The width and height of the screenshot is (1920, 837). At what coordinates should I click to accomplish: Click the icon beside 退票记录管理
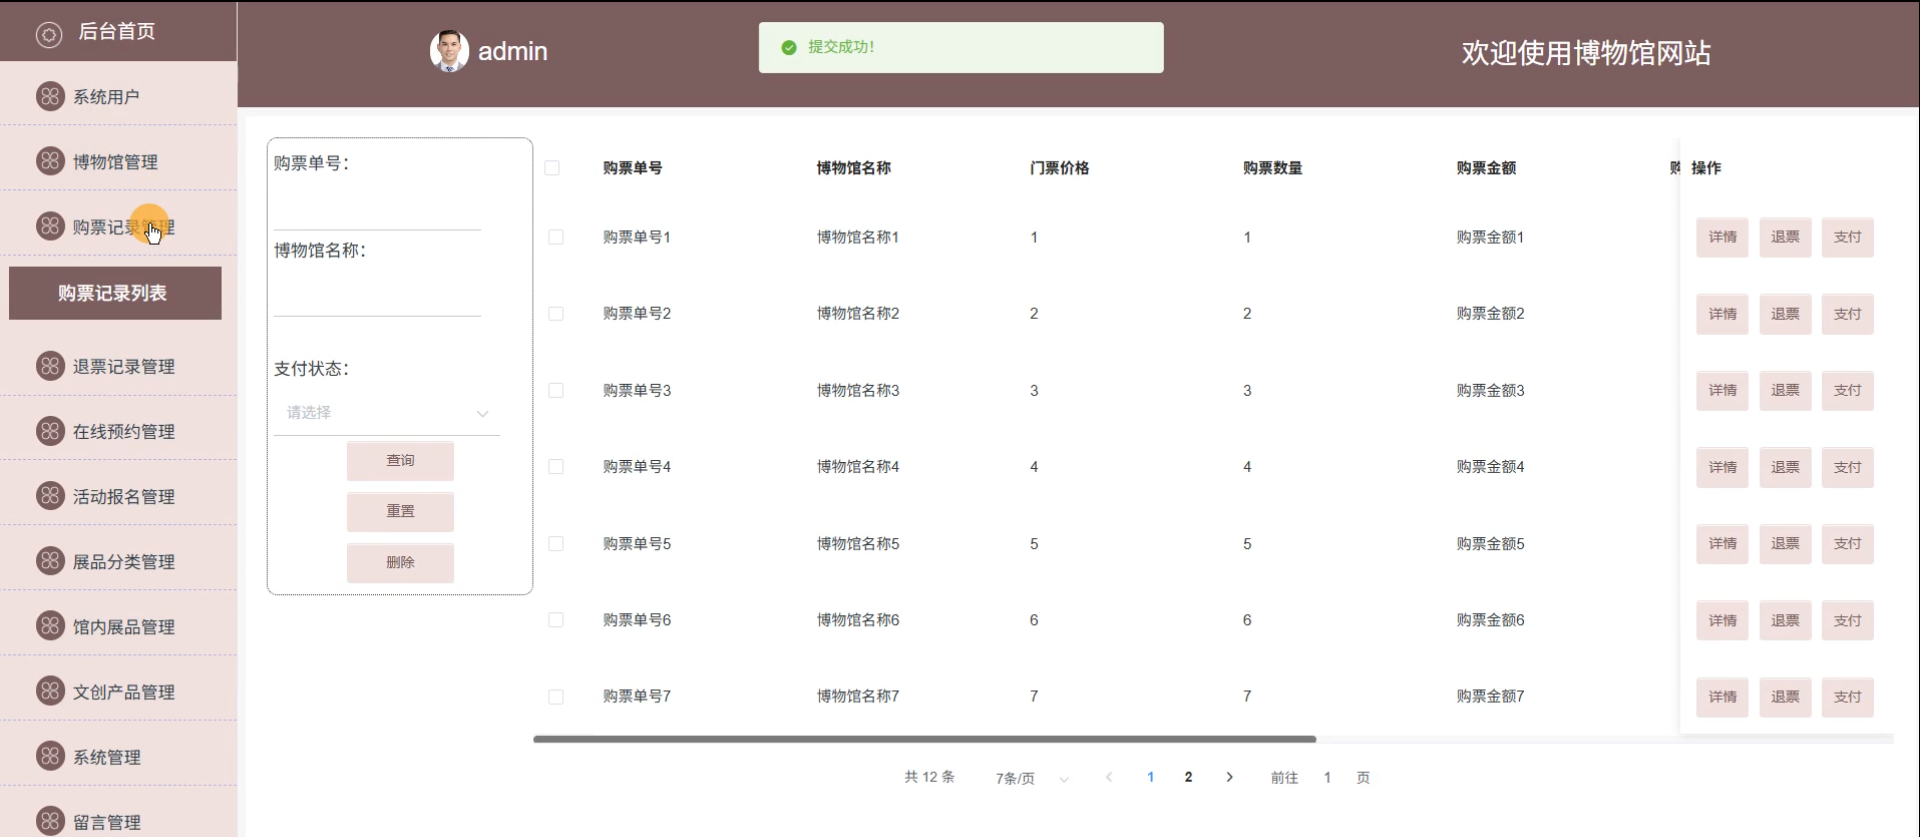coord(50,366)
